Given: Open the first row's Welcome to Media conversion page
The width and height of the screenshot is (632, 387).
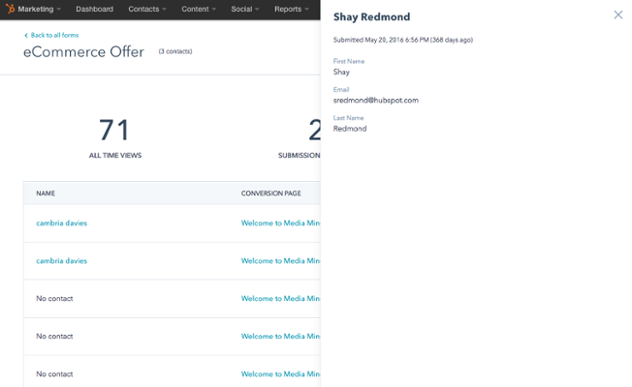Looking at the screenshot, I should (x=281, y=223).
